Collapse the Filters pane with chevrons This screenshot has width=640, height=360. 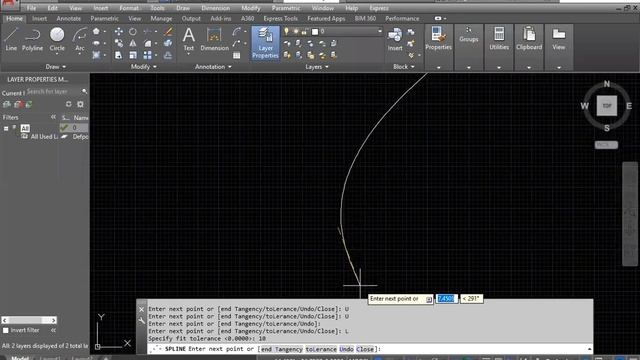tap(53, 117)
